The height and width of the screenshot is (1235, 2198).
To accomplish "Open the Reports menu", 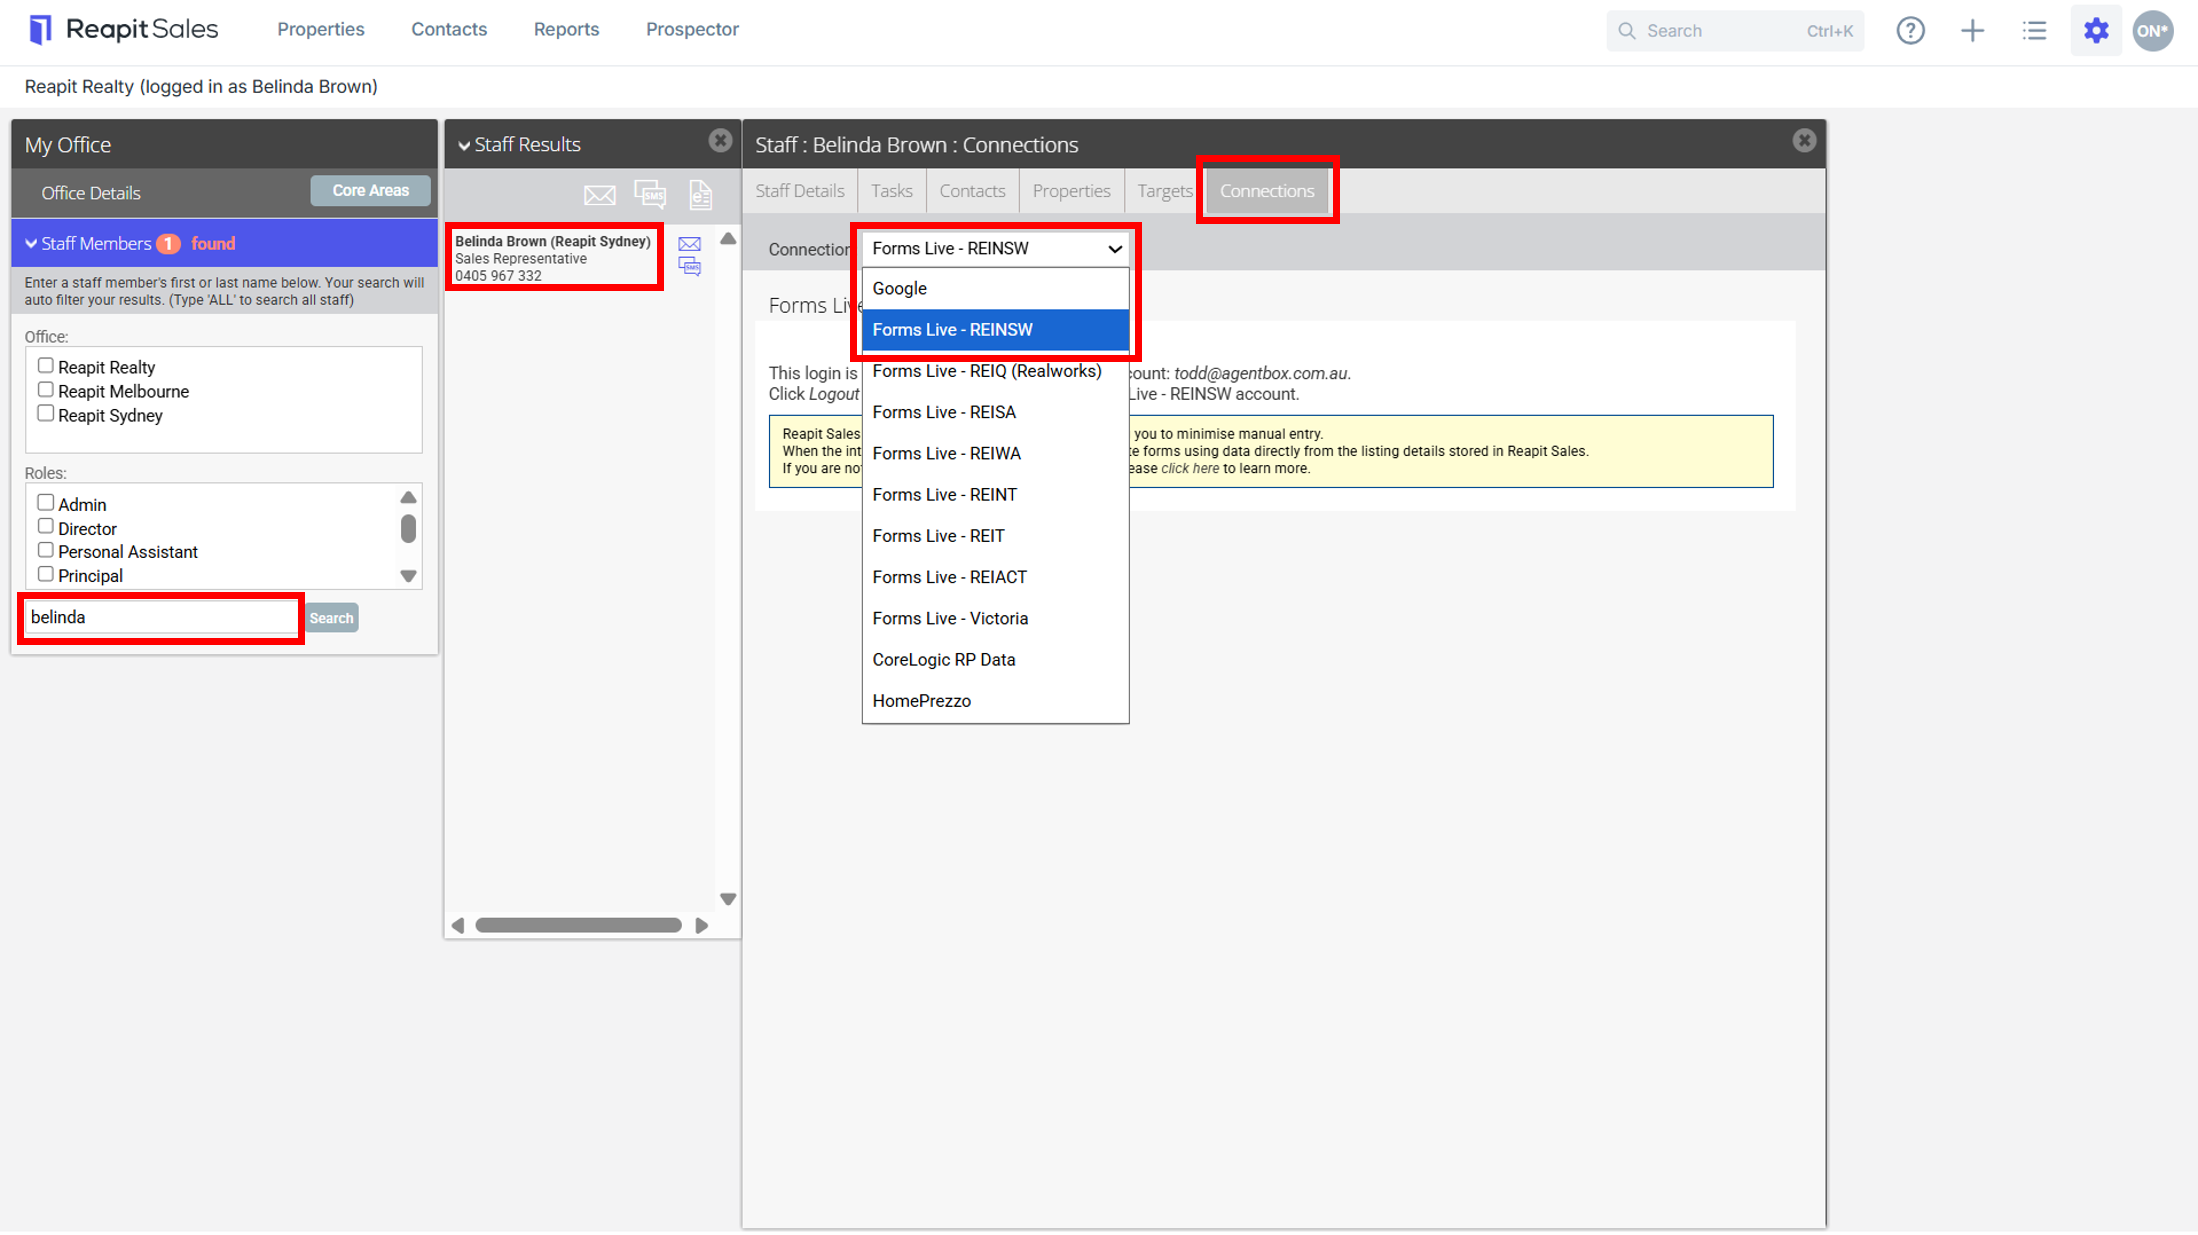I will tap(566, 30).
